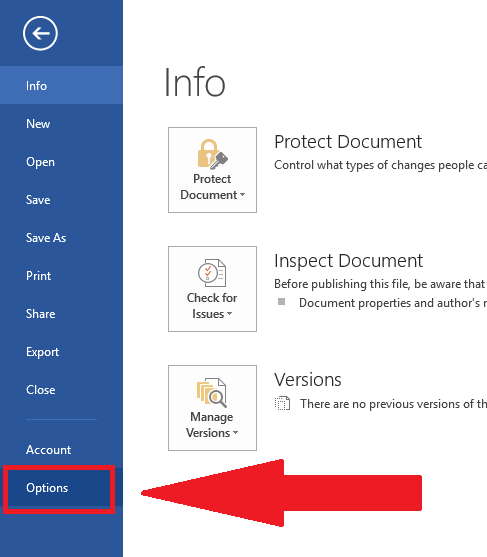The image size is (487, 557).
Task: Click 'Before publishing this file' description text
Action: [x=380, y=284]
